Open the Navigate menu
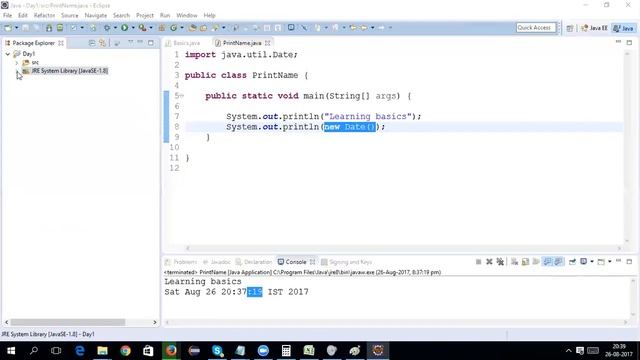This screenshot has height=360, width=640. [96, 16]
